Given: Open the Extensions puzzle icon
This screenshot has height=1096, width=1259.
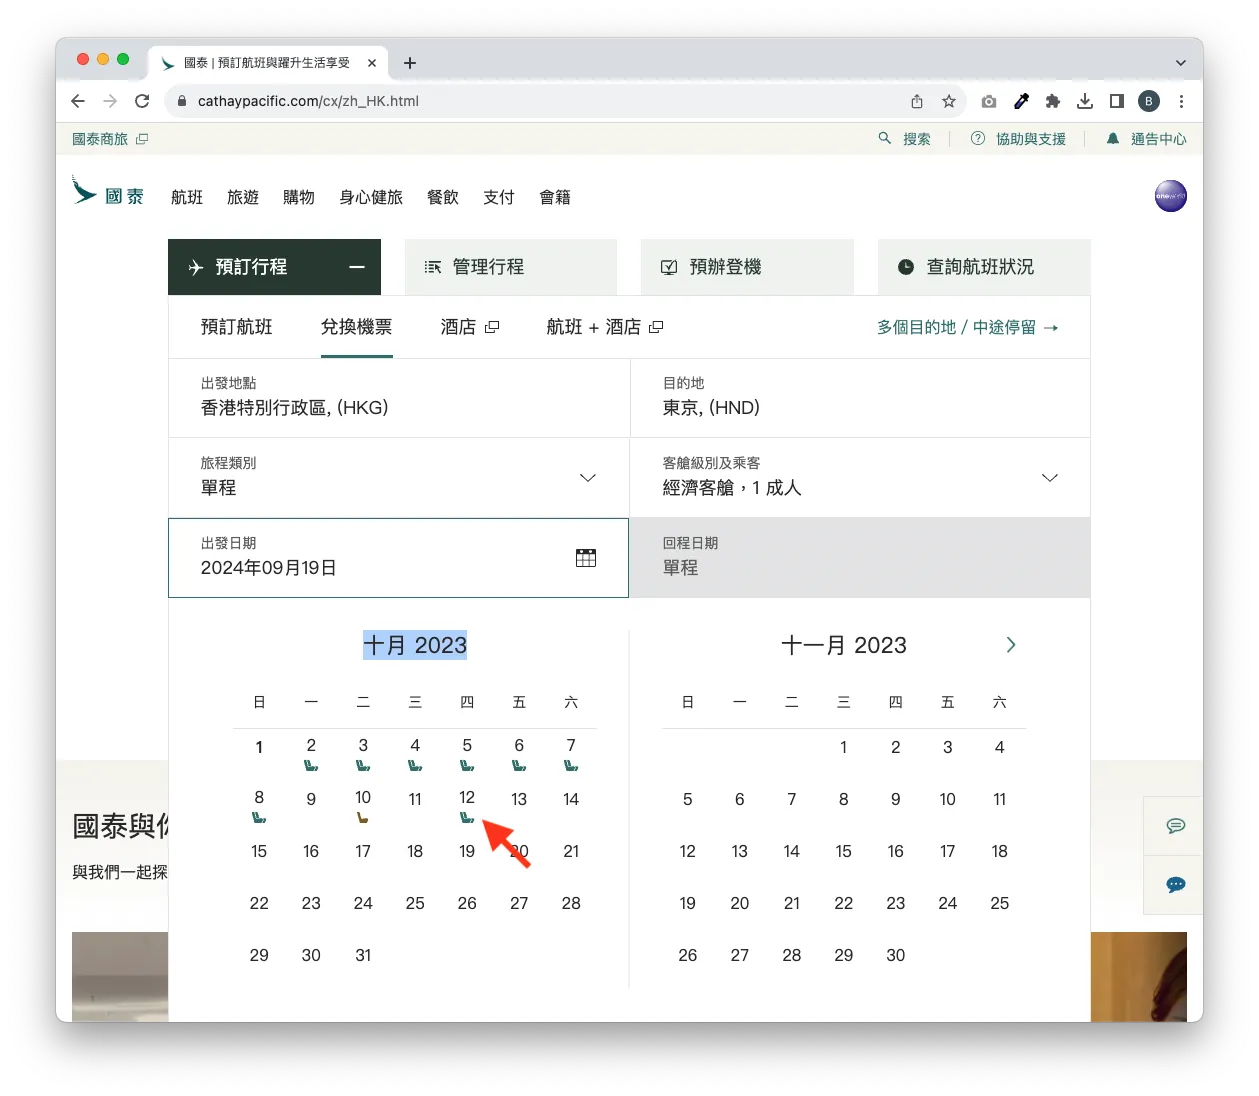Looking at the screenshot, I should click(1053, 101).
